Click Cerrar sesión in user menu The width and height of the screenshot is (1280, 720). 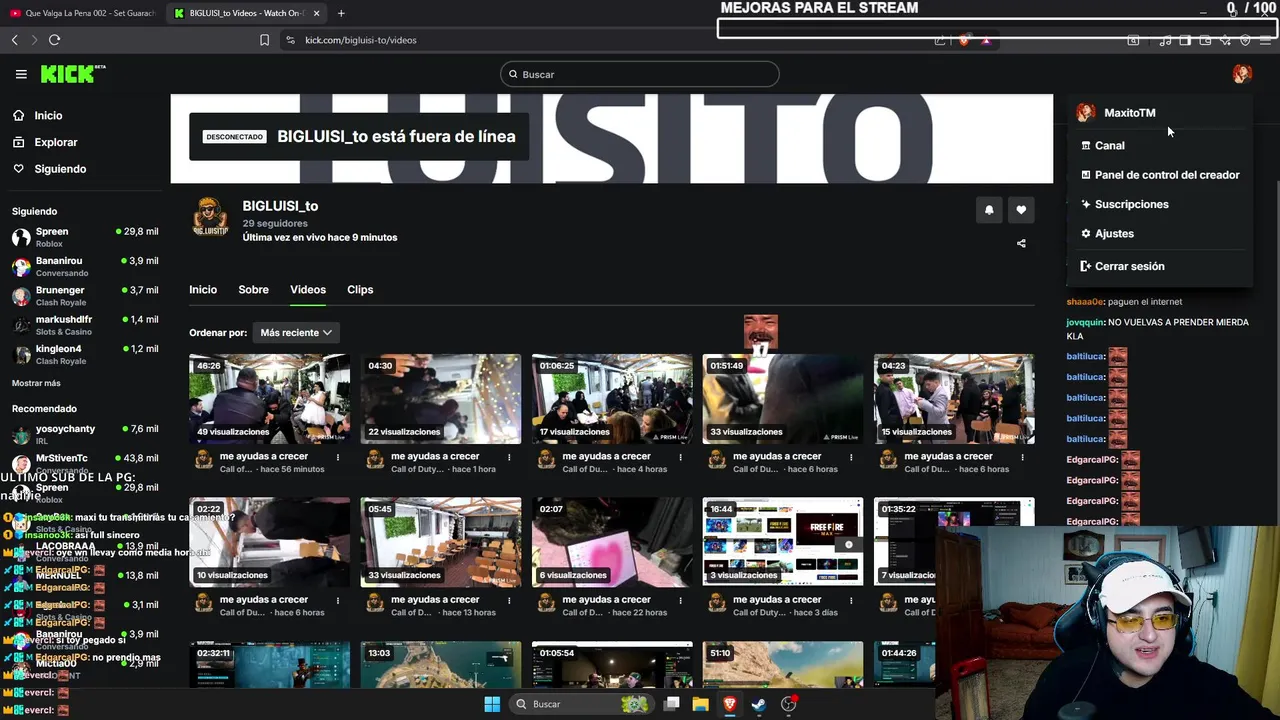[1122, 266]
